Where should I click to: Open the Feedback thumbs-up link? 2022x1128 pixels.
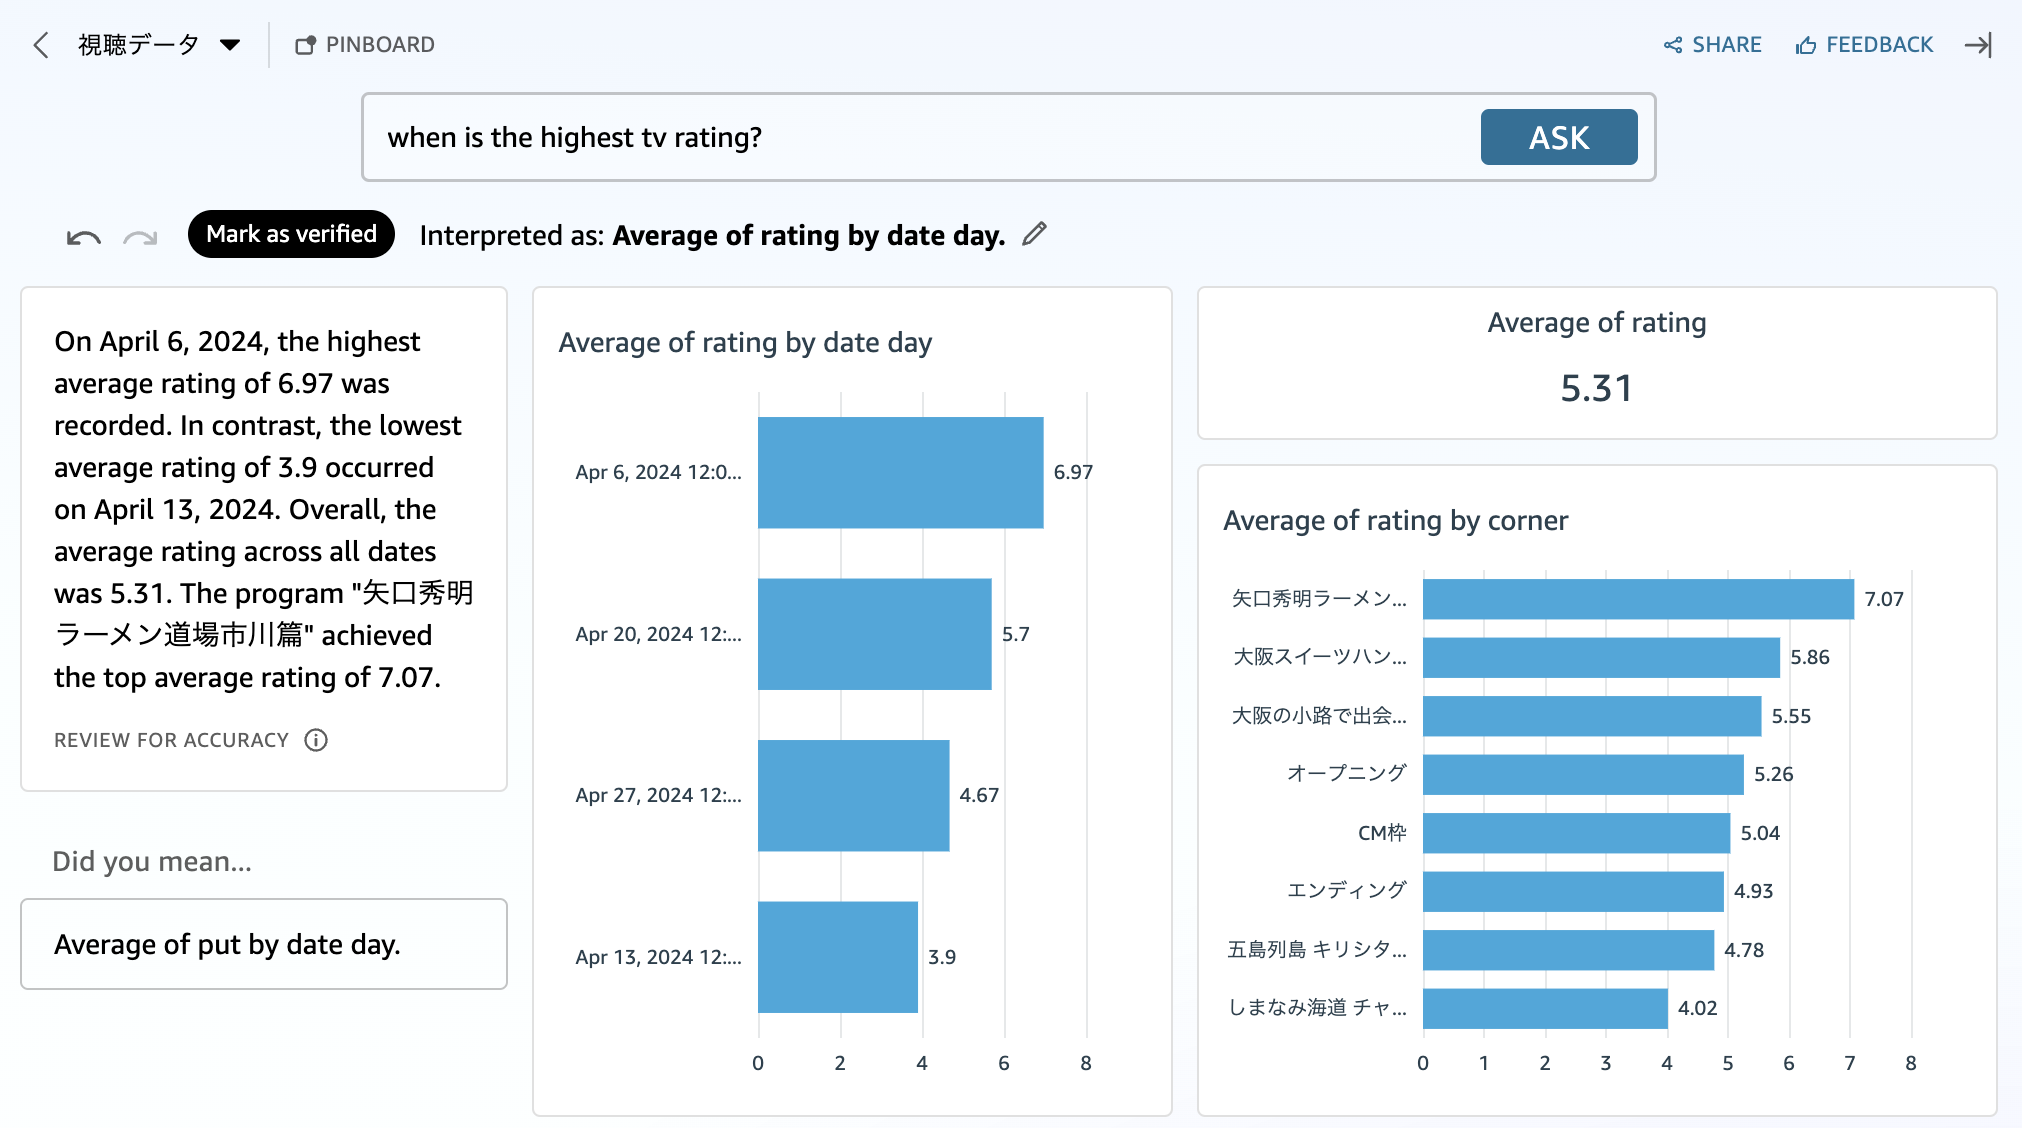[1864, 45]
